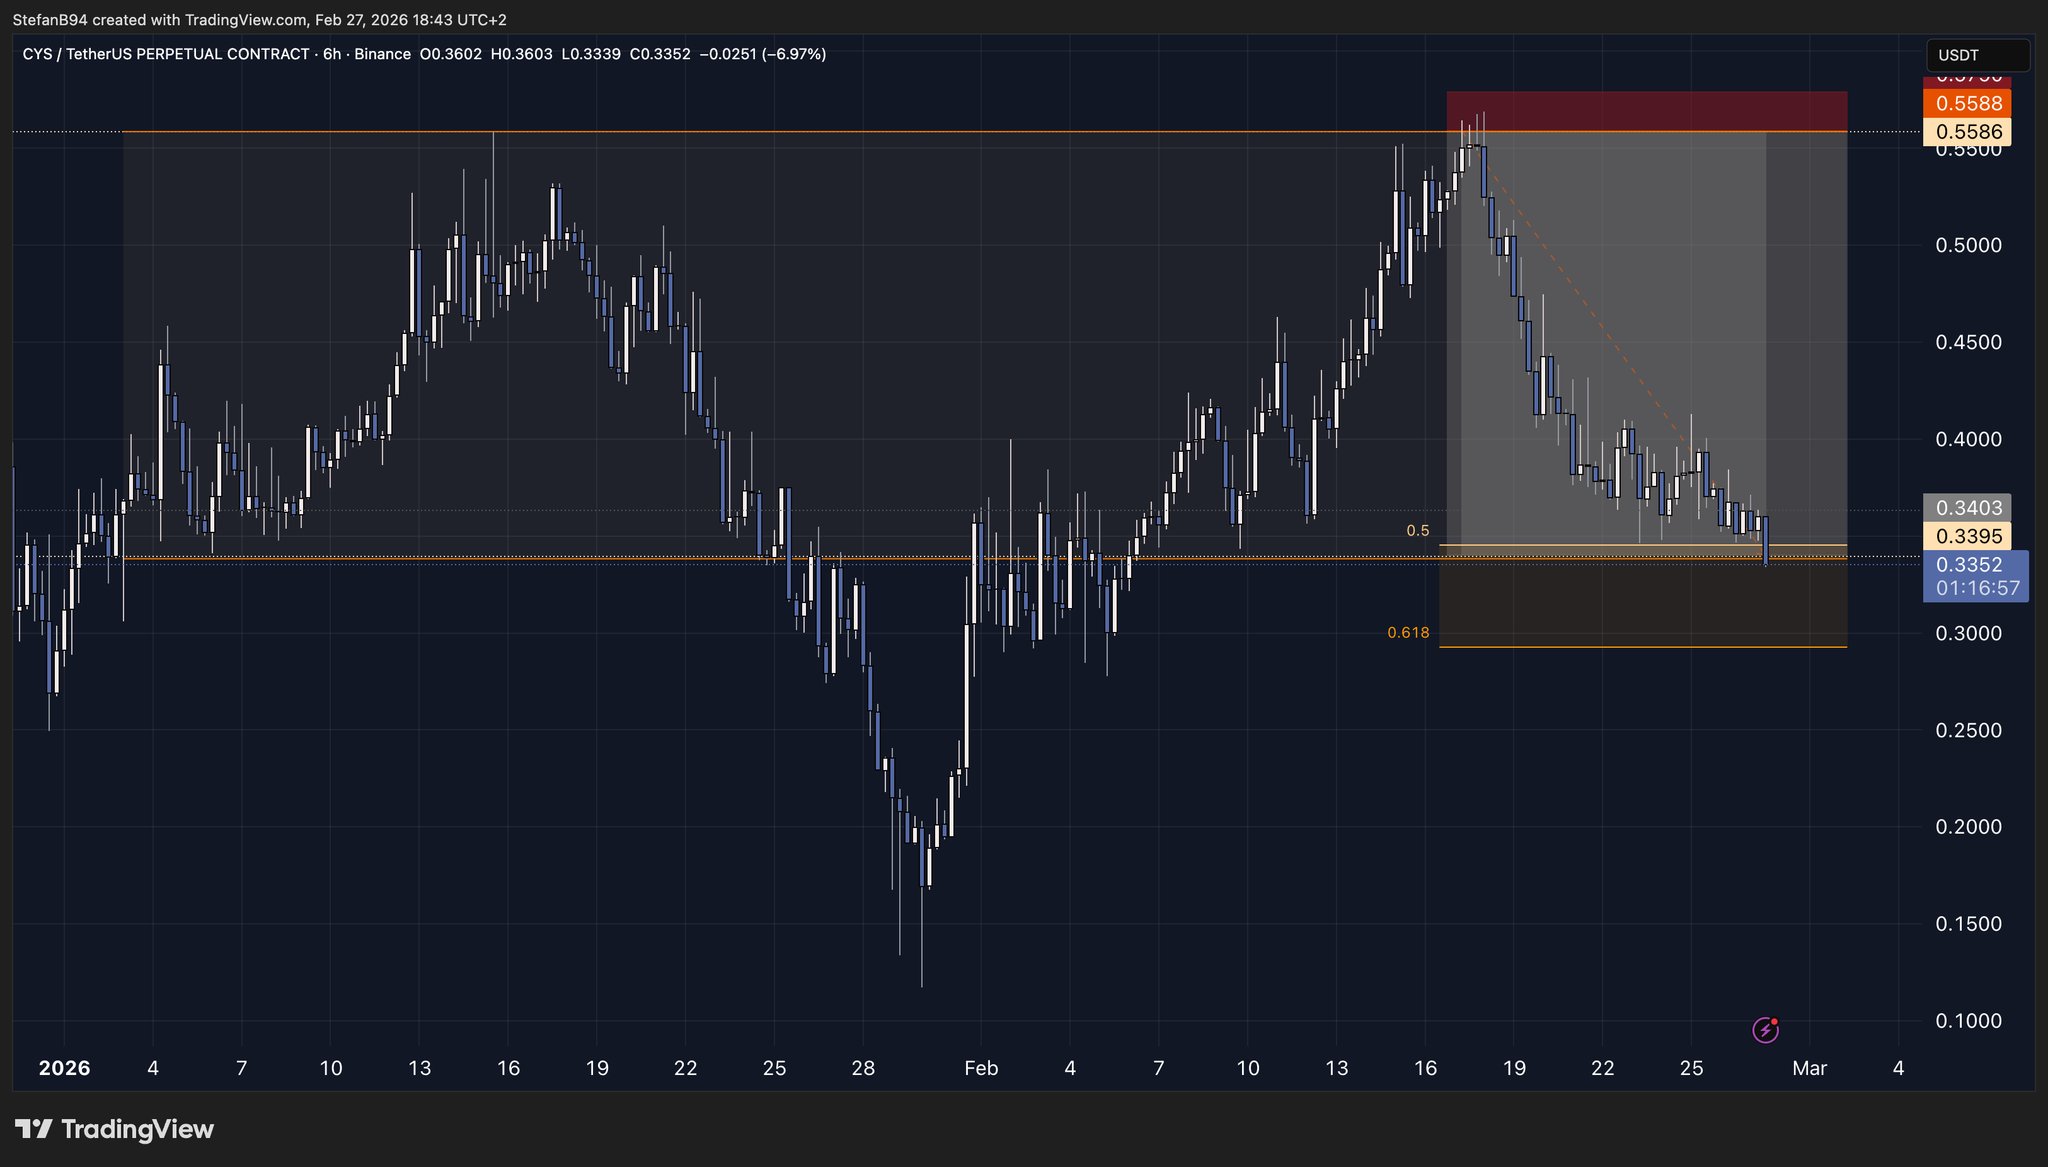Viewport: 2048px width, 1167px height.
Task: Click the 6h interval in chart legend
Action: click(x=332, y=54)
